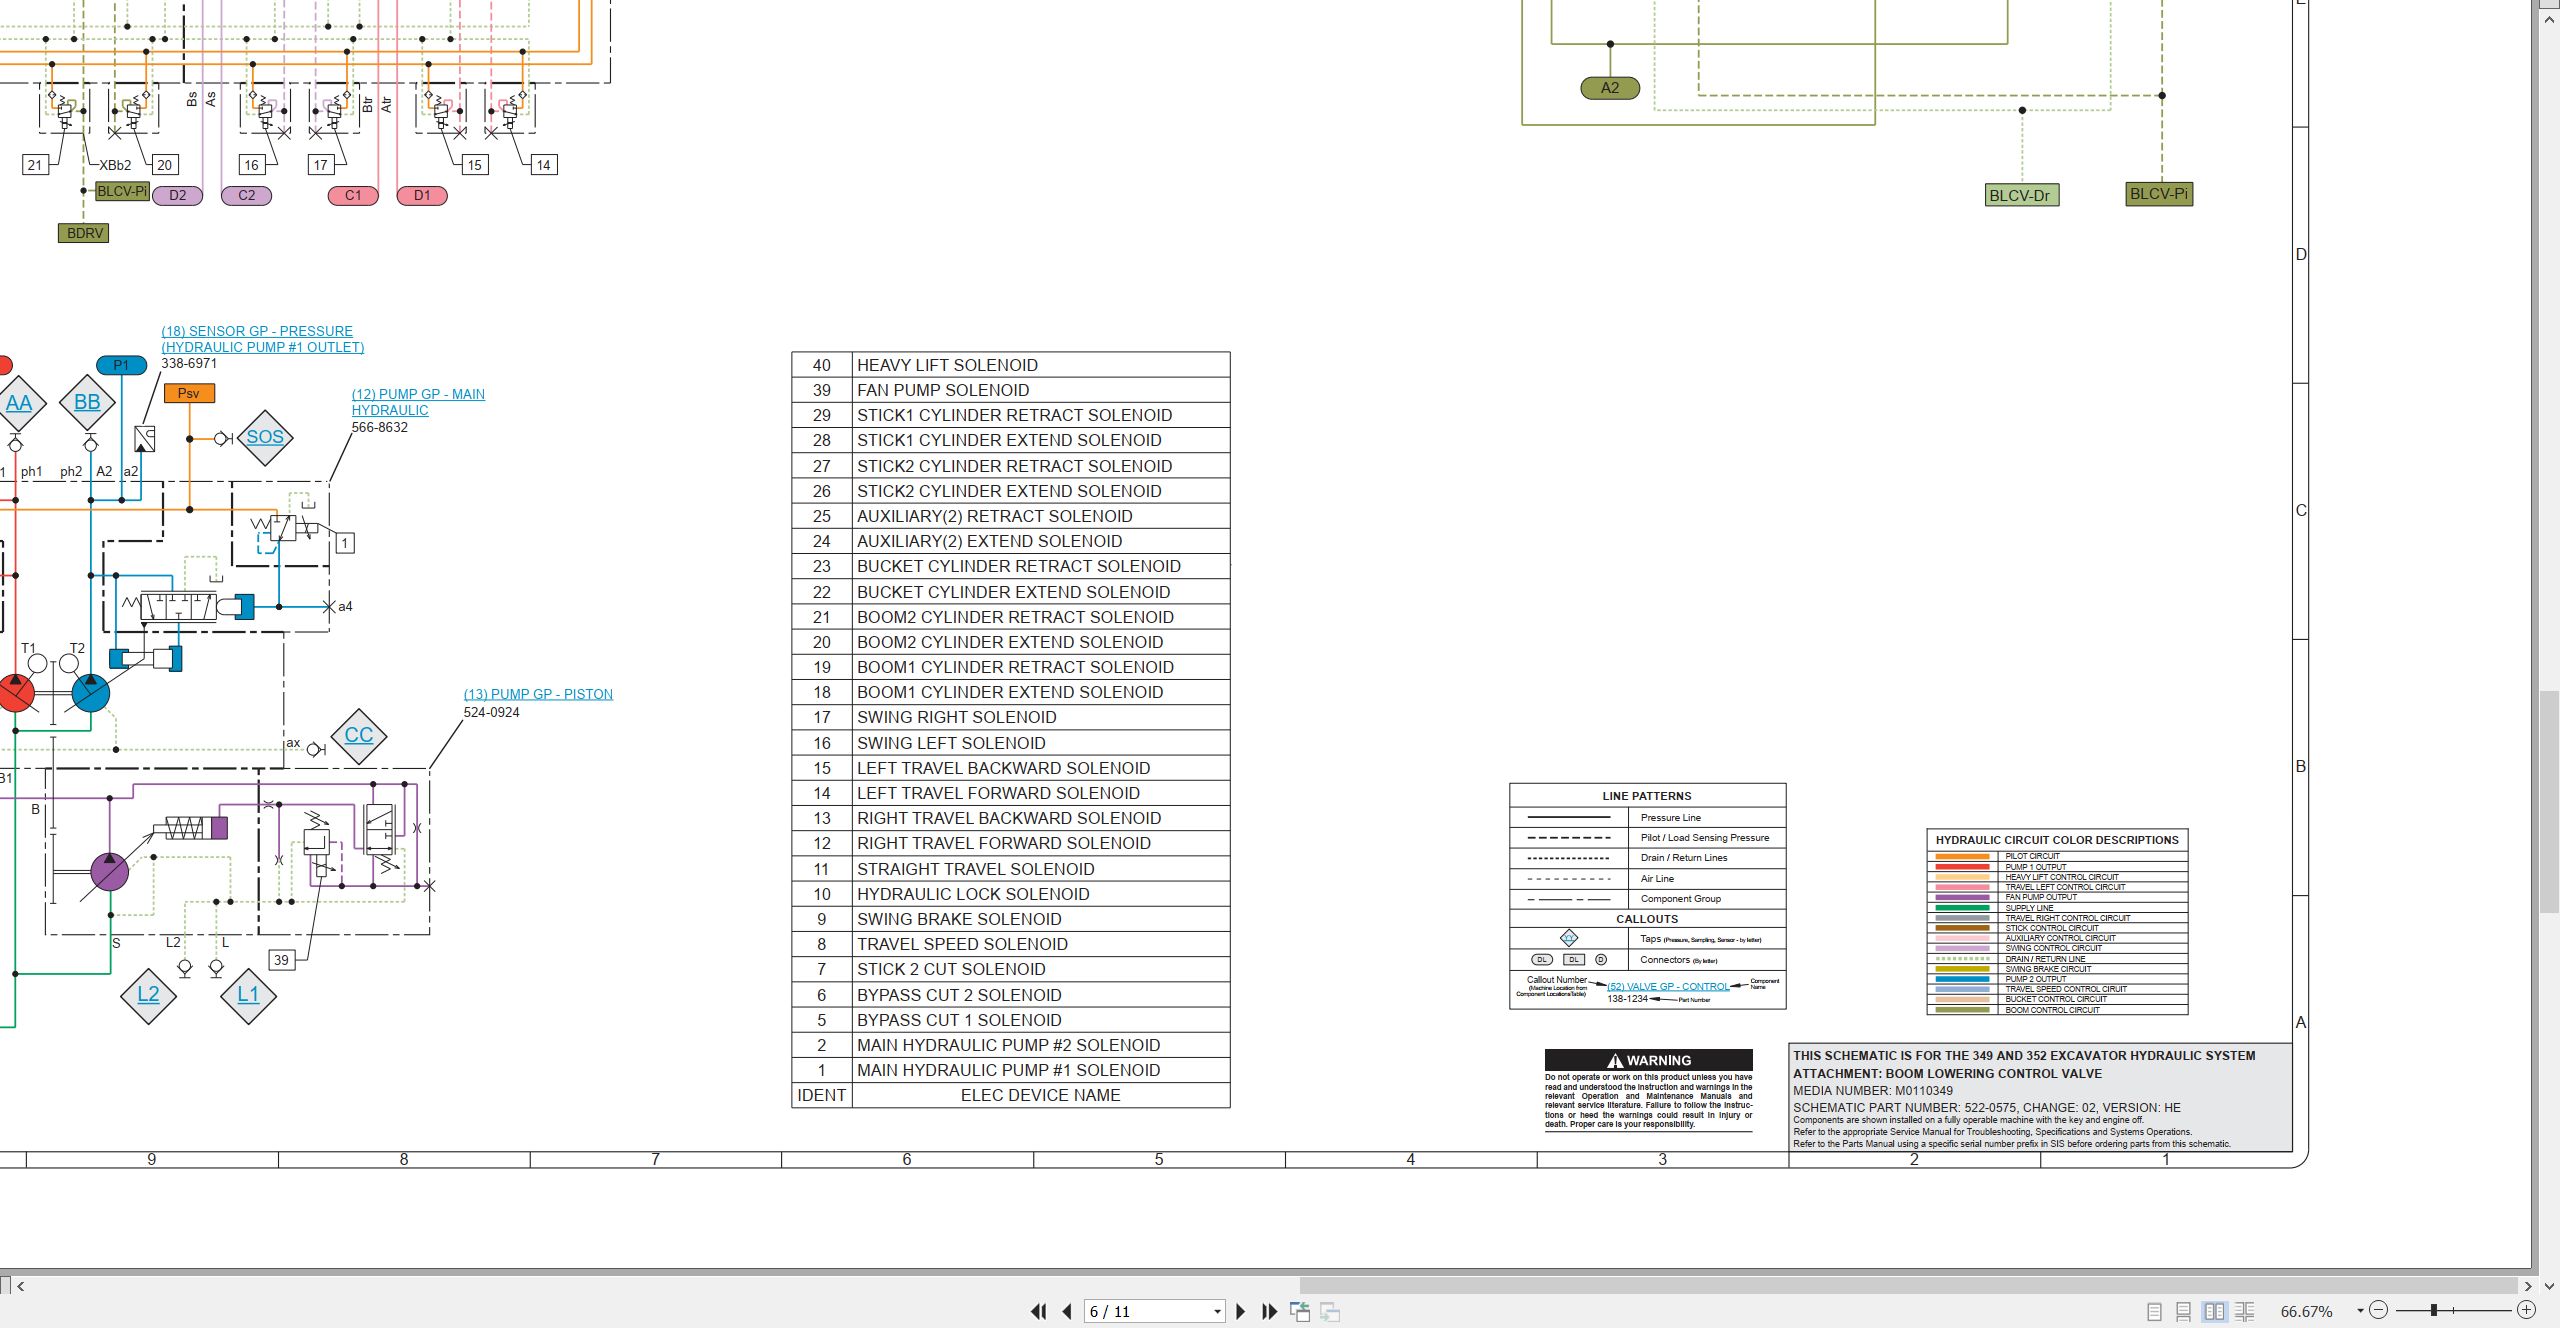Select the HYDRAULIC LOCK SOLENOID row
This screenshot has width=2560, height=1328.
[x=1011, y=894]
